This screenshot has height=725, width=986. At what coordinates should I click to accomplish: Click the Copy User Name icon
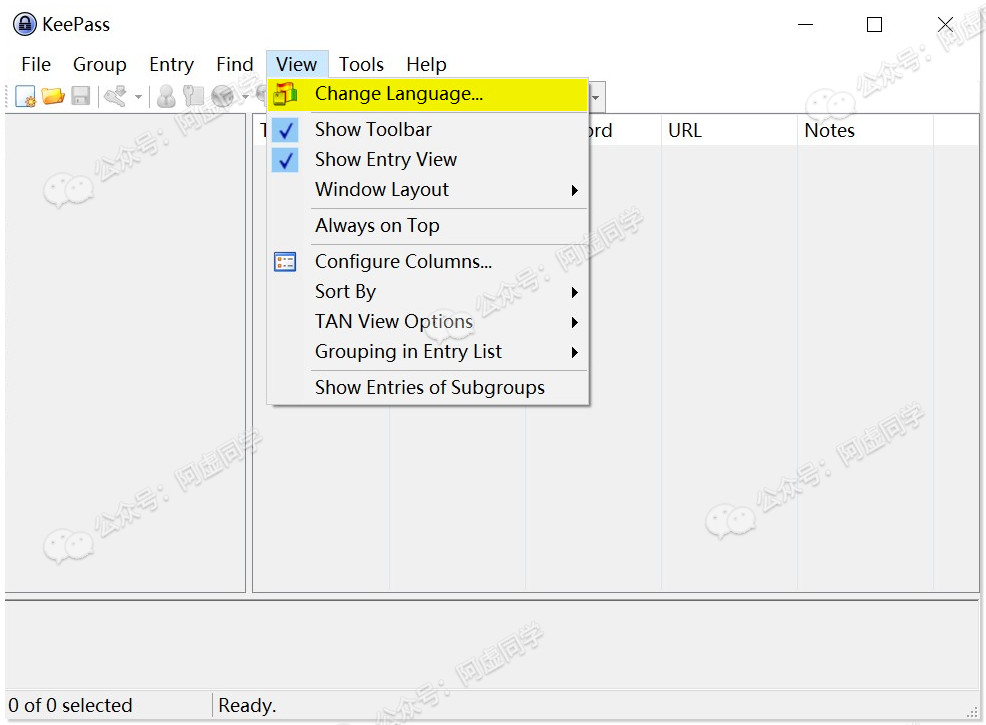[x=166, y=96]
